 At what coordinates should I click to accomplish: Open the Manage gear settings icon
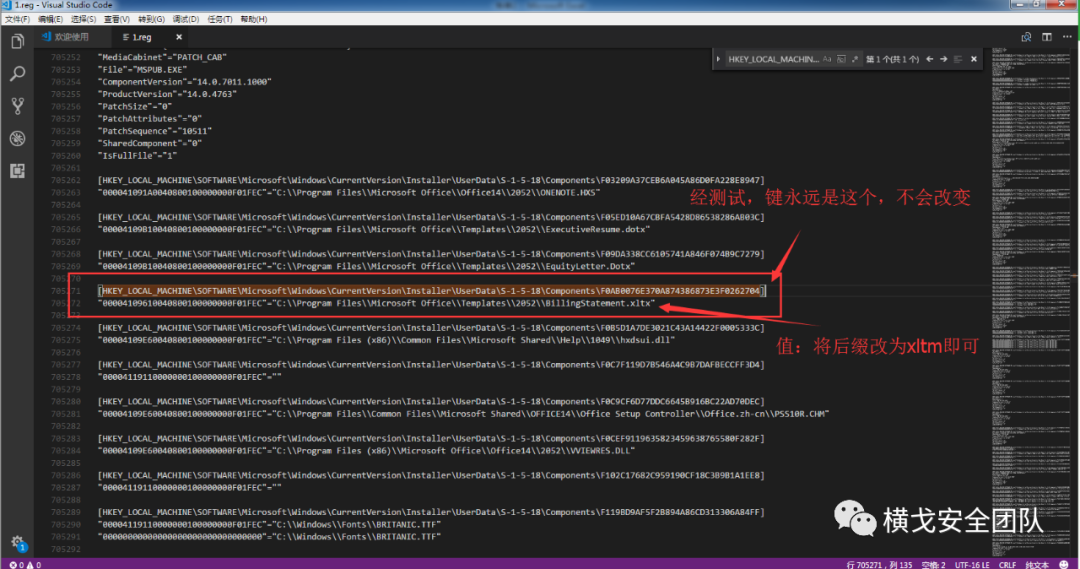(x=17, y=543)
